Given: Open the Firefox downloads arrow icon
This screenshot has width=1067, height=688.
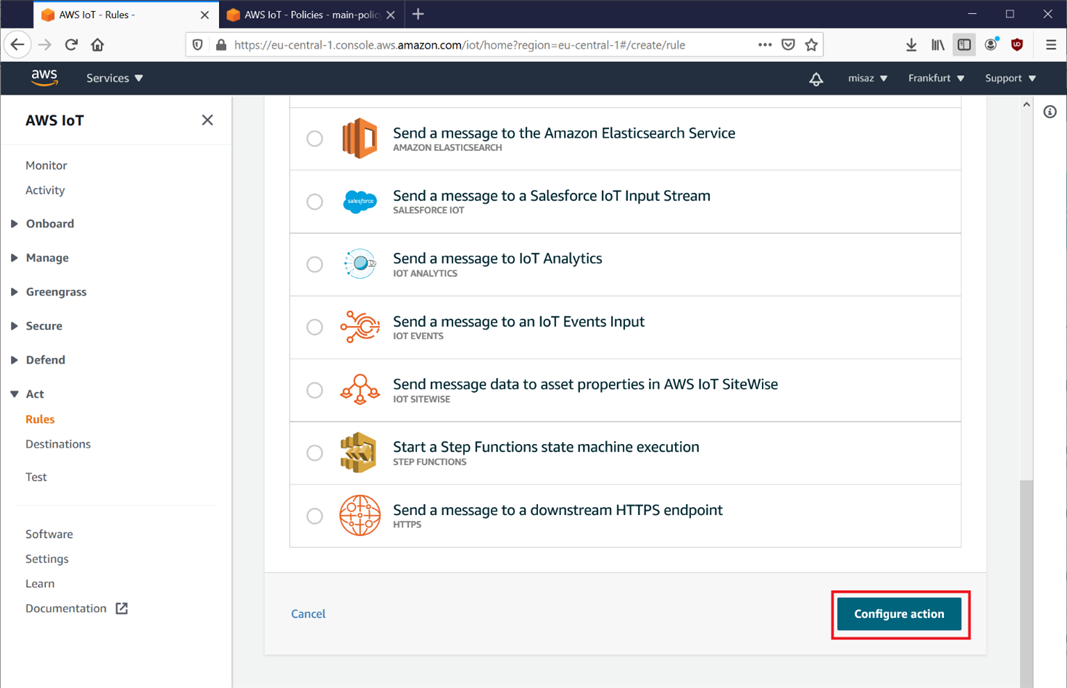Looking at the screenshot, I should click(911, 45).
